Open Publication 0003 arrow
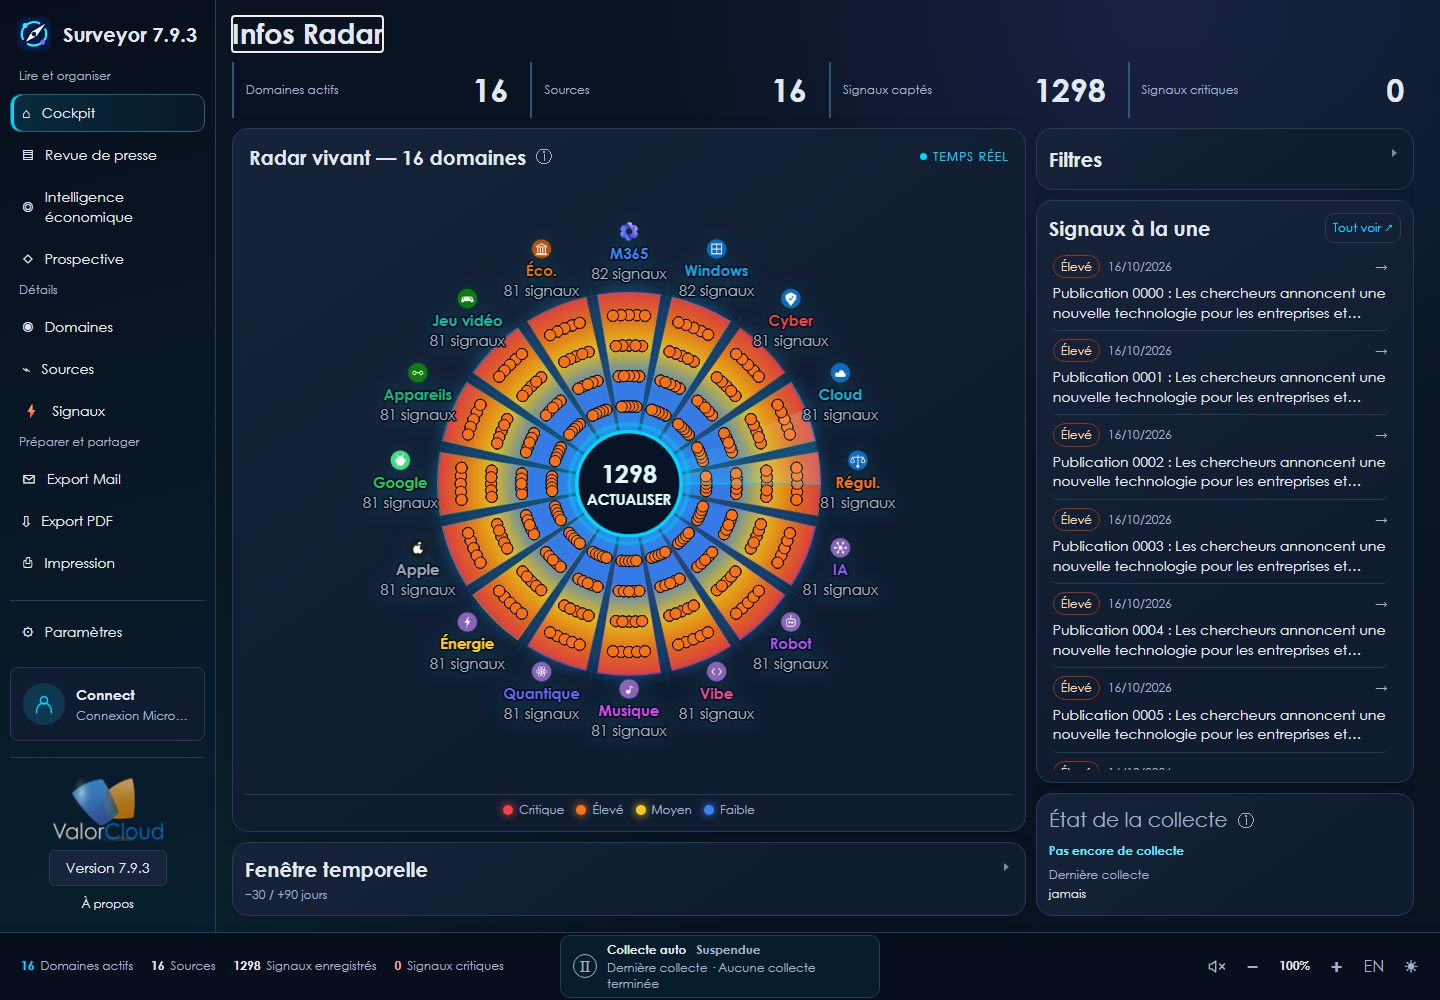This screenshot has width=1440, height=1000. (1381, 520)
